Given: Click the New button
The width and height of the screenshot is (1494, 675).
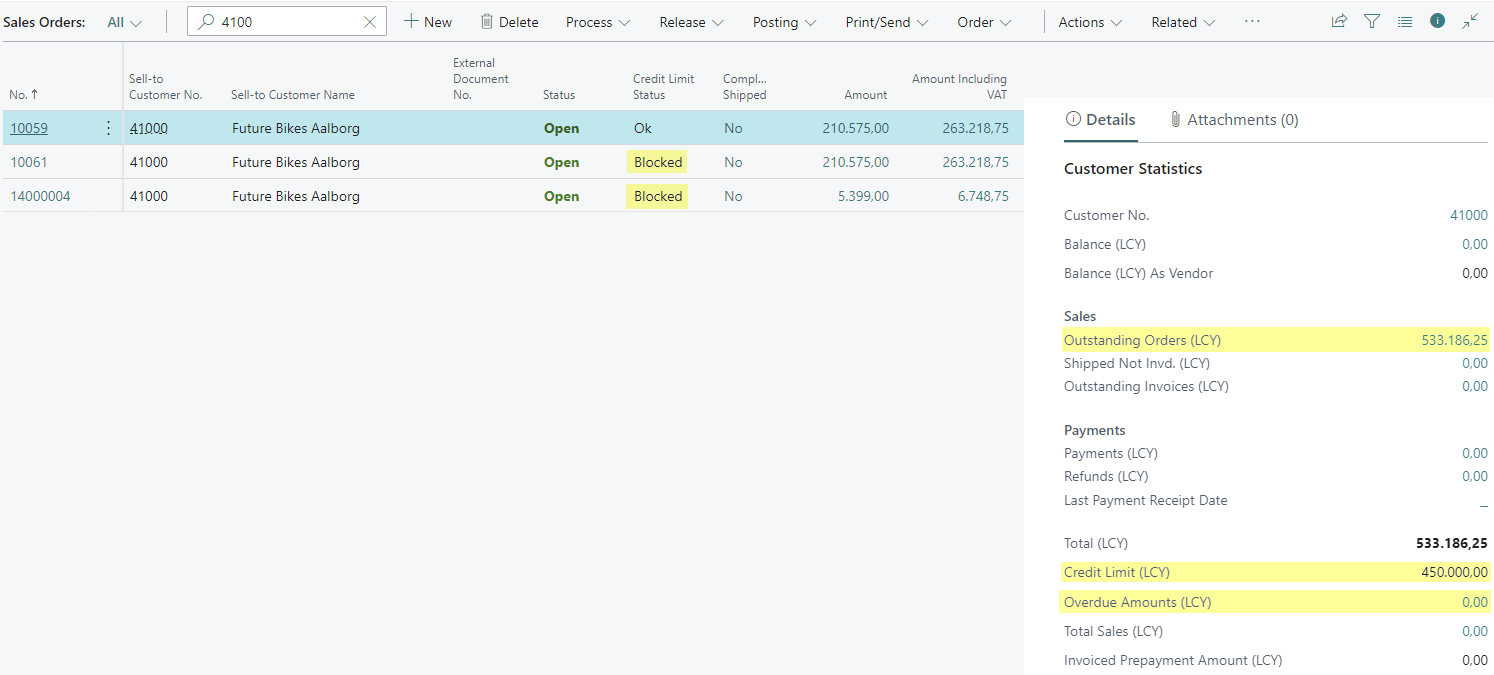Looking at the screenshot, I should (428, 22).
